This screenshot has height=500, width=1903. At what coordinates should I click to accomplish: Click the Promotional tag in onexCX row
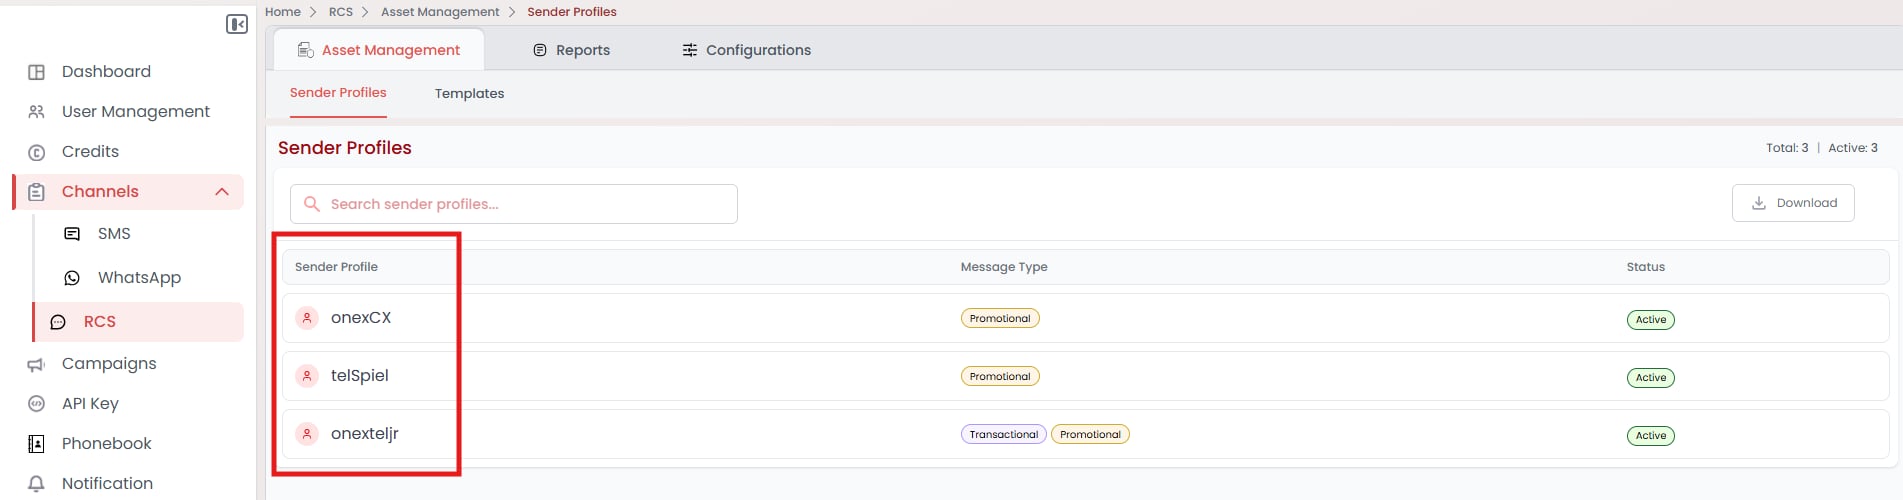coord(1000,318)
